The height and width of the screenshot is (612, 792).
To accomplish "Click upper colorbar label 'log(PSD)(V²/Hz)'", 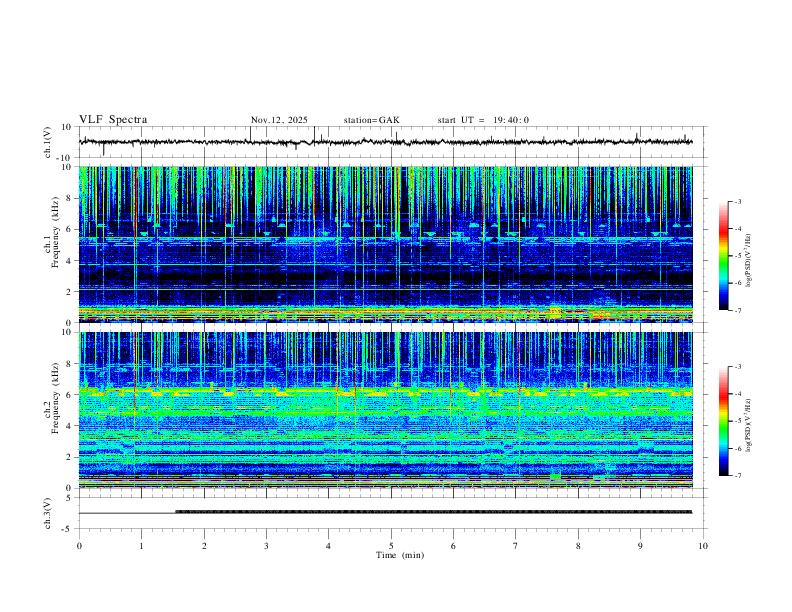I will 748,261.
